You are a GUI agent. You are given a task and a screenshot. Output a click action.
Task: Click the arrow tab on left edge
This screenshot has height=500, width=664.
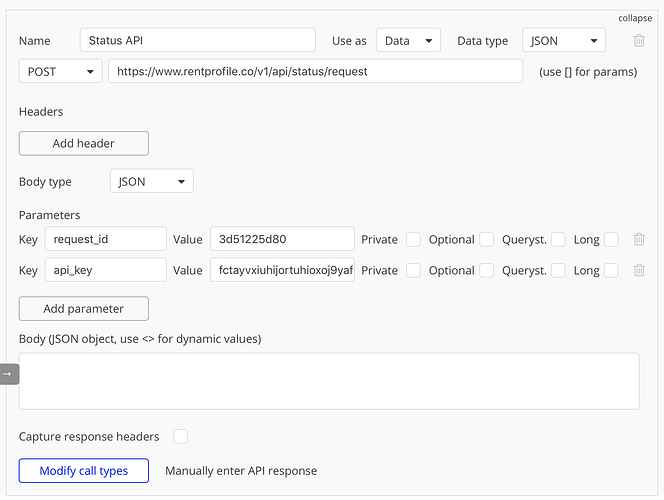pos(8,374)
